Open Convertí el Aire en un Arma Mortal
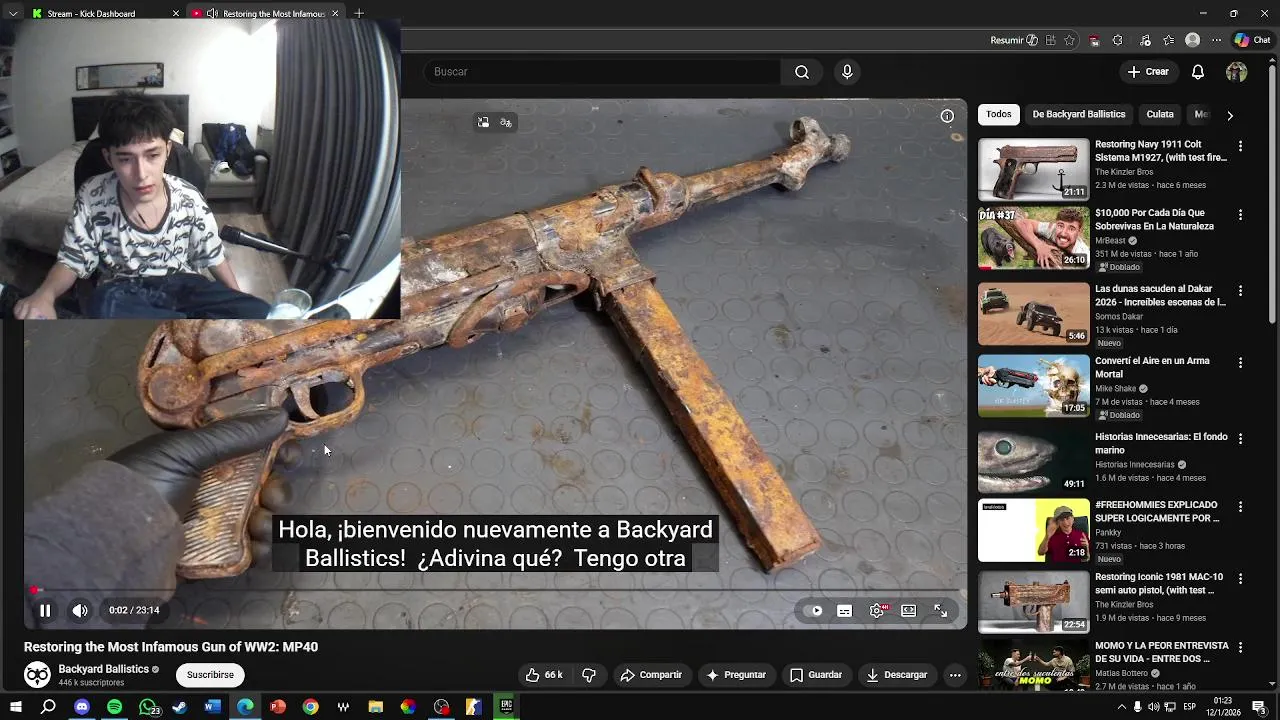 pyautogui.click(x=1152, y=367)
